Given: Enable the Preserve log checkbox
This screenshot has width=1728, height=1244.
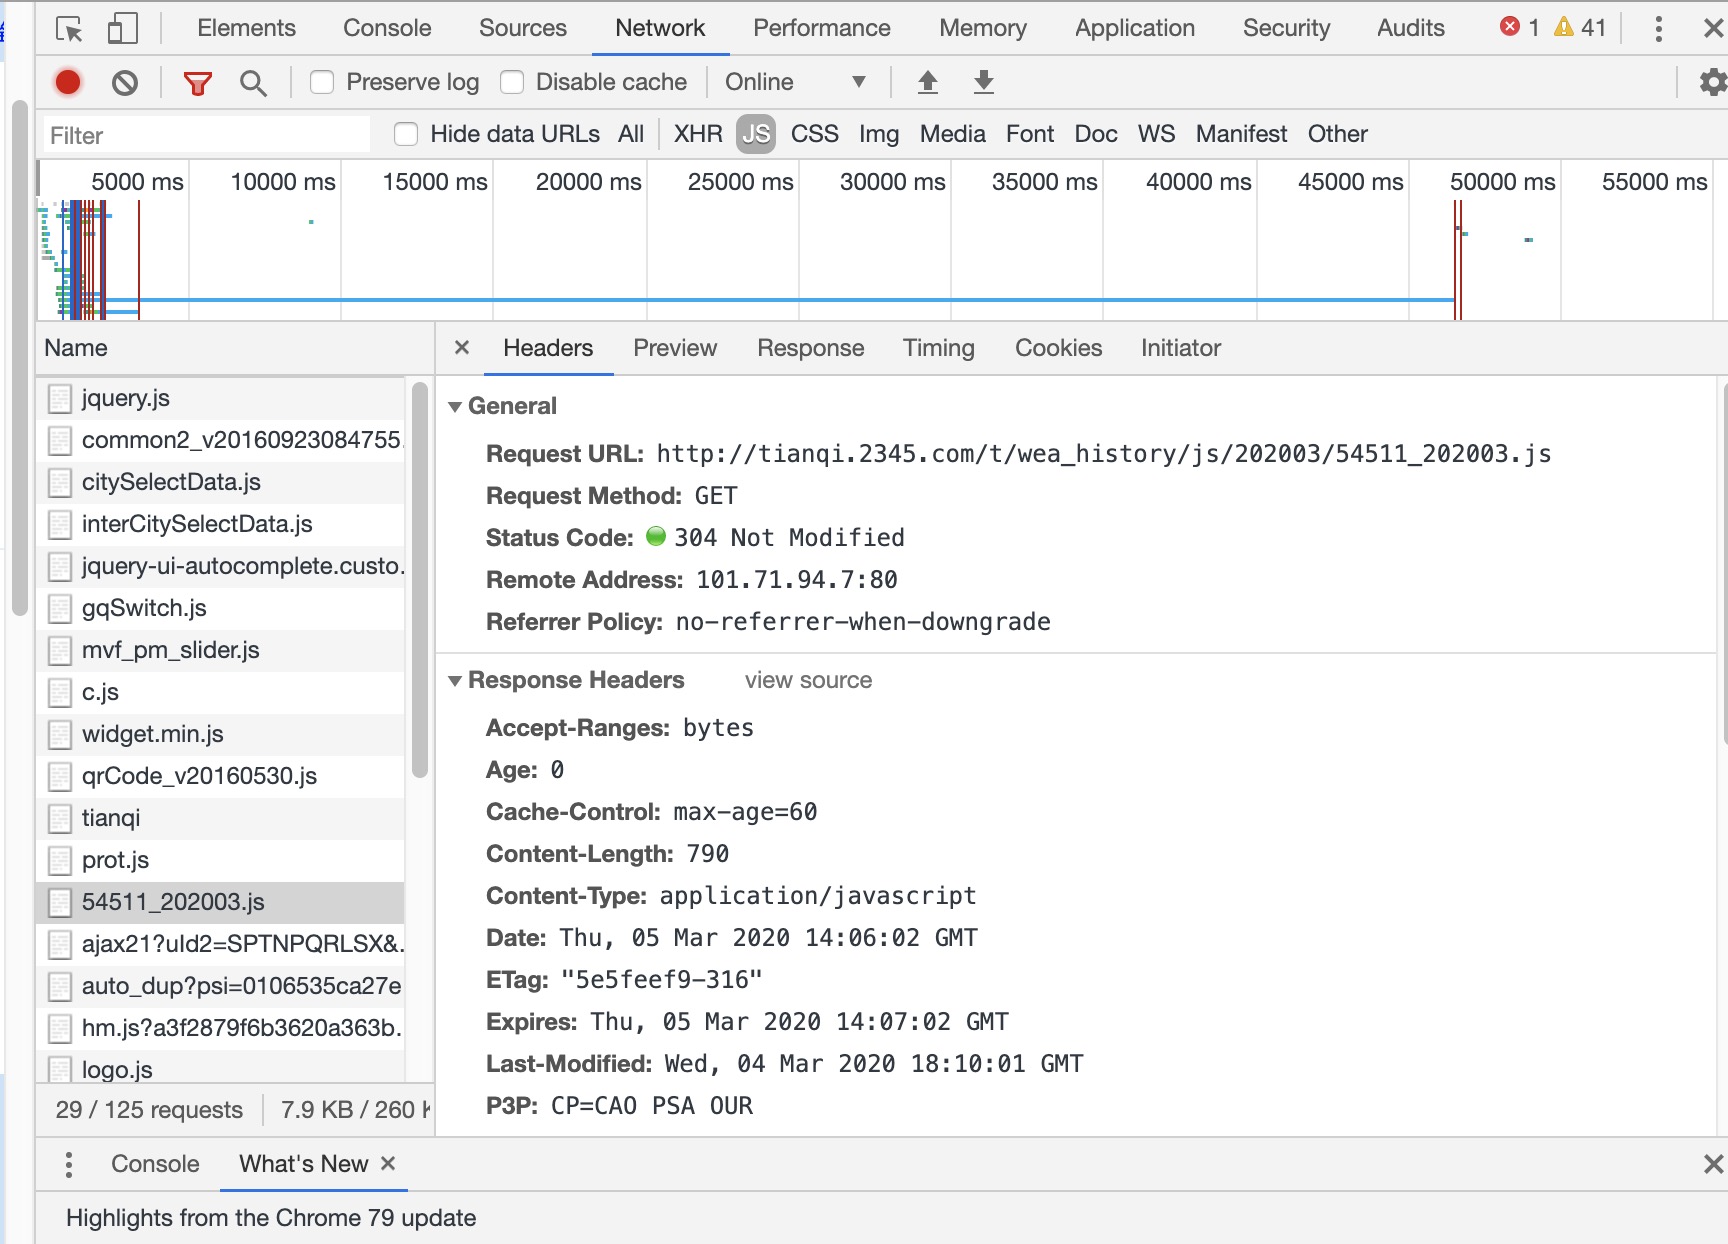Looking at the screenshot, I should (322, 82).
